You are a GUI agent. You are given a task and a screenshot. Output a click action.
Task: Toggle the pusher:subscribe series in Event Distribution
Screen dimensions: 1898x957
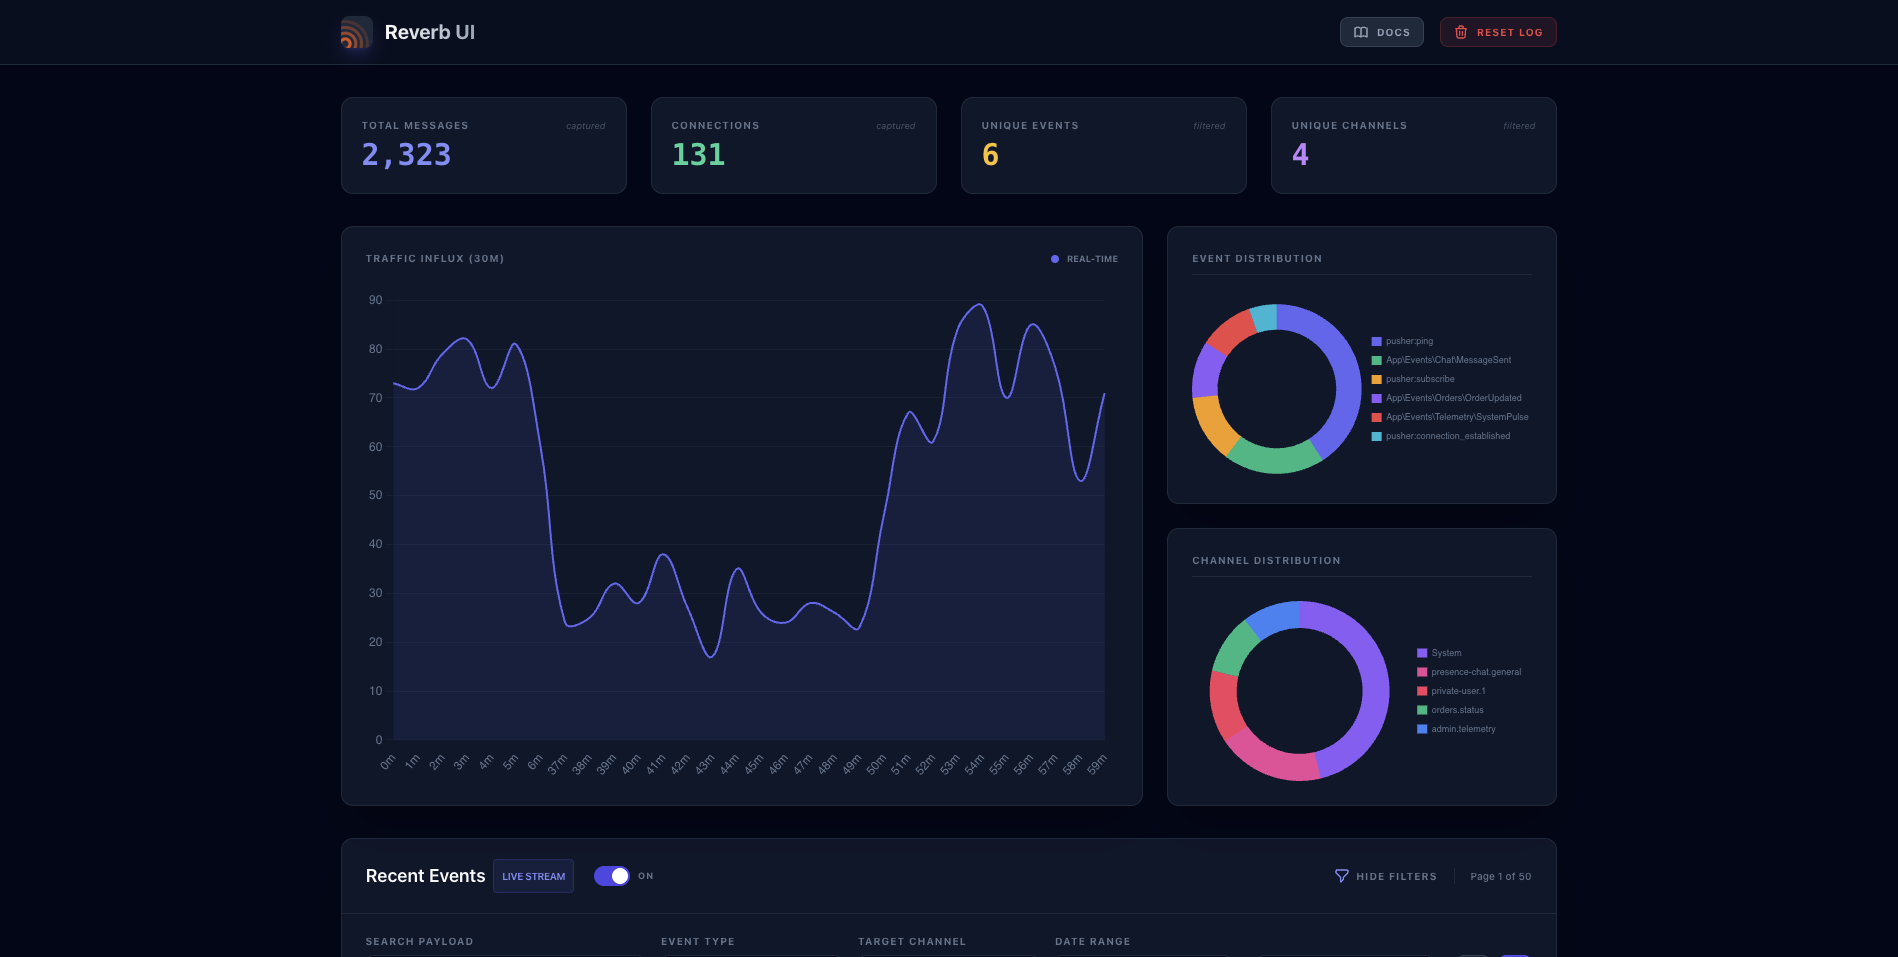point(1376,379)
